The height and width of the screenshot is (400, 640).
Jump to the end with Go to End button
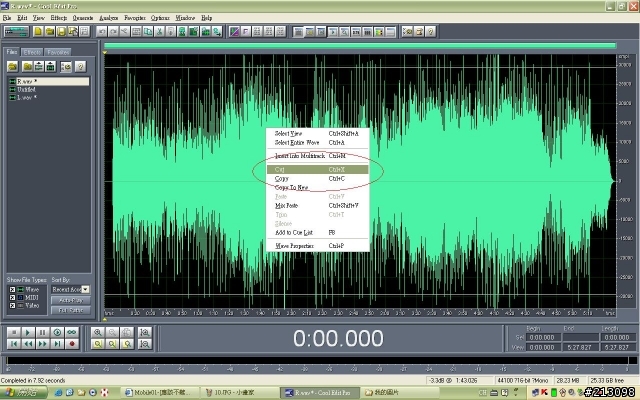(57, 344)
